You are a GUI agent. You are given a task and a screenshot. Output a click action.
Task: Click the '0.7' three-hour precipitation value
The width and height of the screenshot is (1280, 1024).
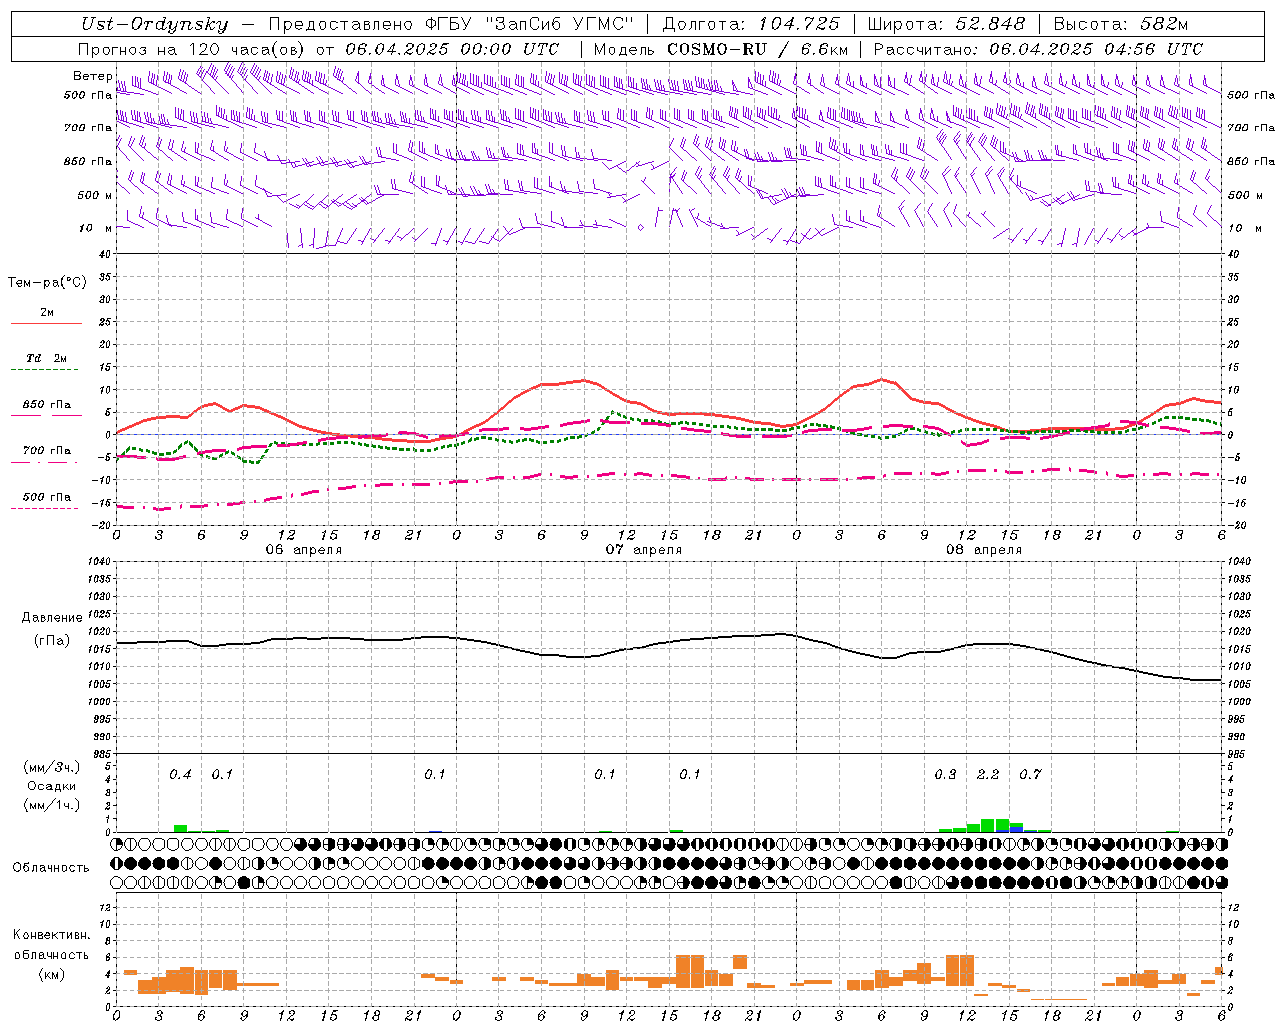[x=1030, y=775]
